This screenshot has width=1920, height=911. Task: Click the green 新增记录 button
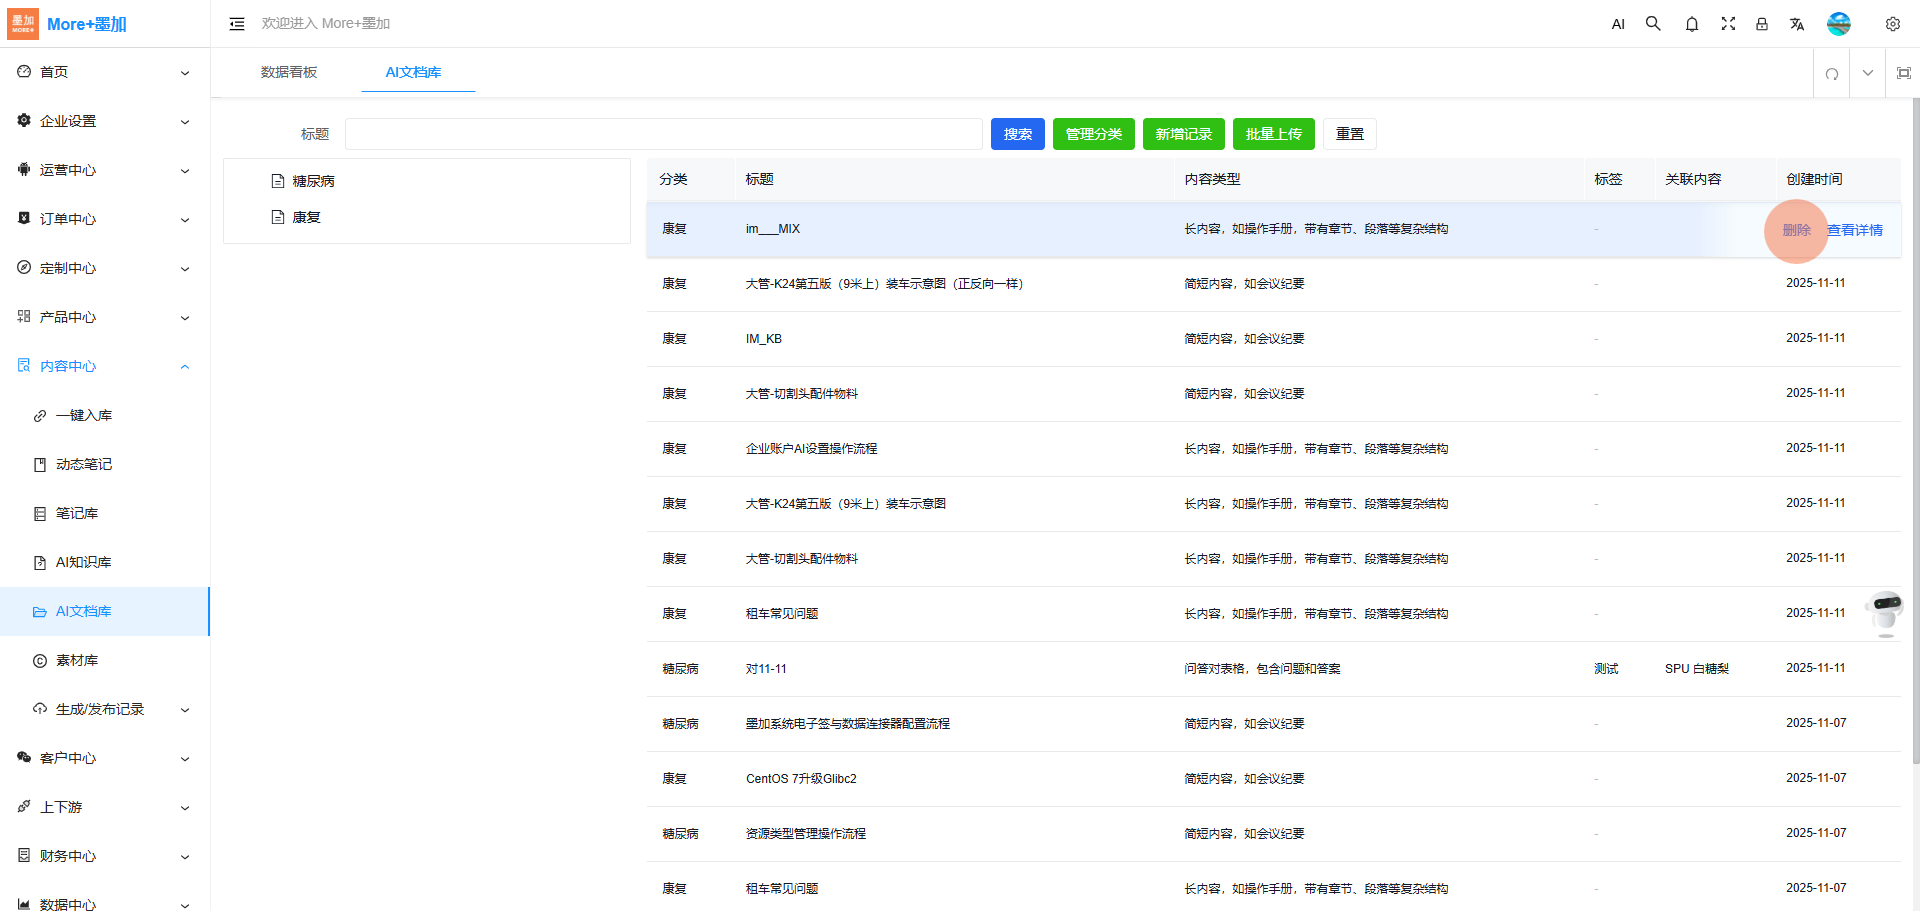click(x=1183, y=134)
